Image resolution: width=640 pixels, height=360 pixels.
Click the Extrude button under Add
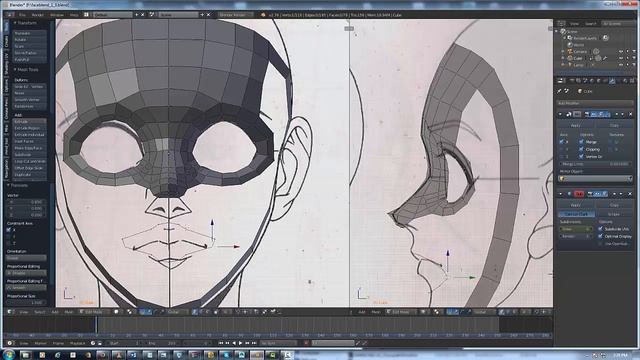(29, 122)
